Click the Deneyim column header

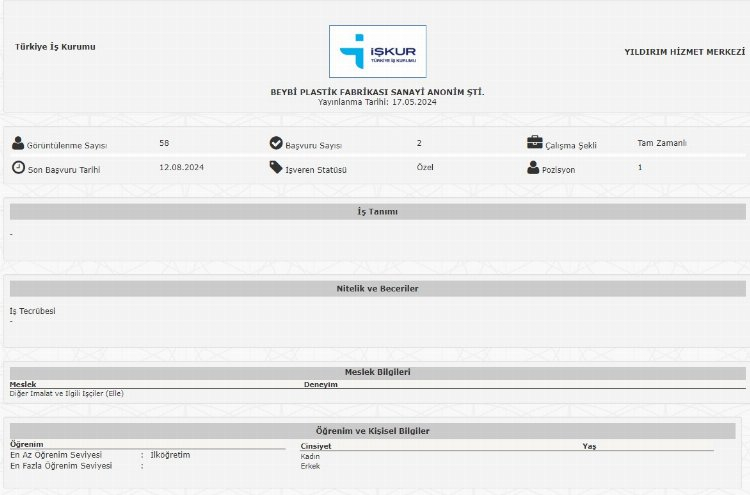[x=320, y=384]
